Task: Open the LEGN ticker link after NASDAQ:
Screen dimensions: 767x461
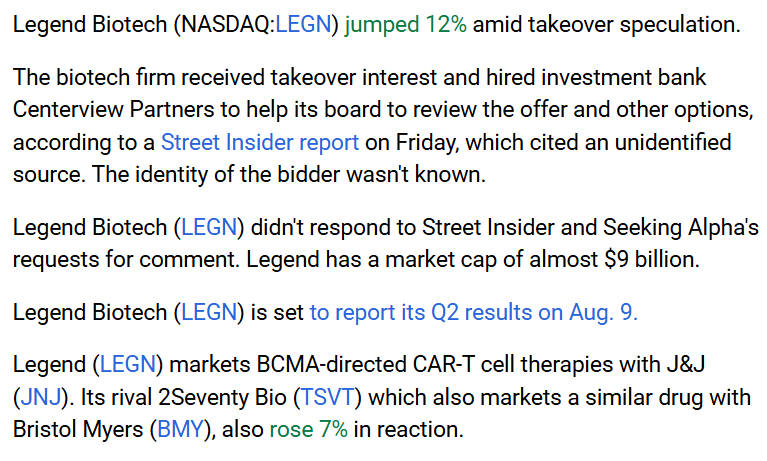Action: point(303,24)
